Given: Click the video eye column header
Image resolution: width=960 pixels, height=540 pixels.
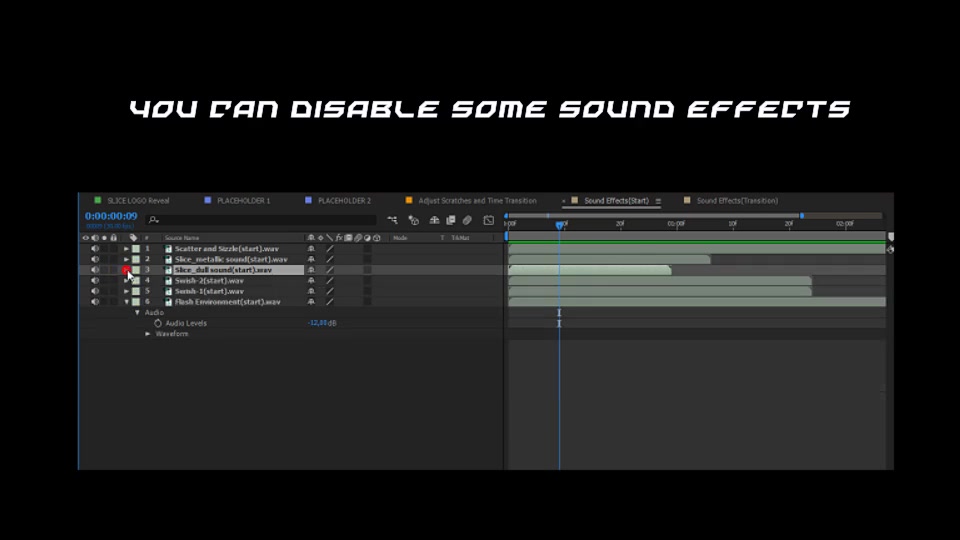Looking at the screenshot, I should tap(86, 238).
